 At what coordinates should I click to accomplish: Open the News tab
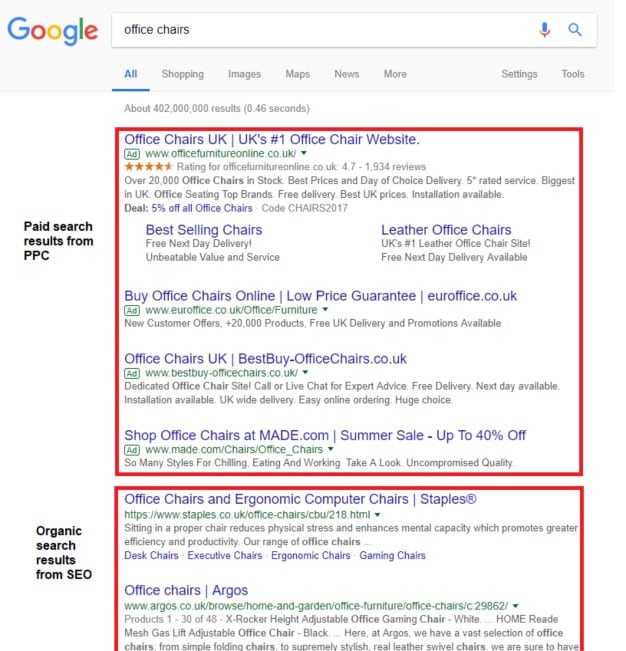coord(347,74)
